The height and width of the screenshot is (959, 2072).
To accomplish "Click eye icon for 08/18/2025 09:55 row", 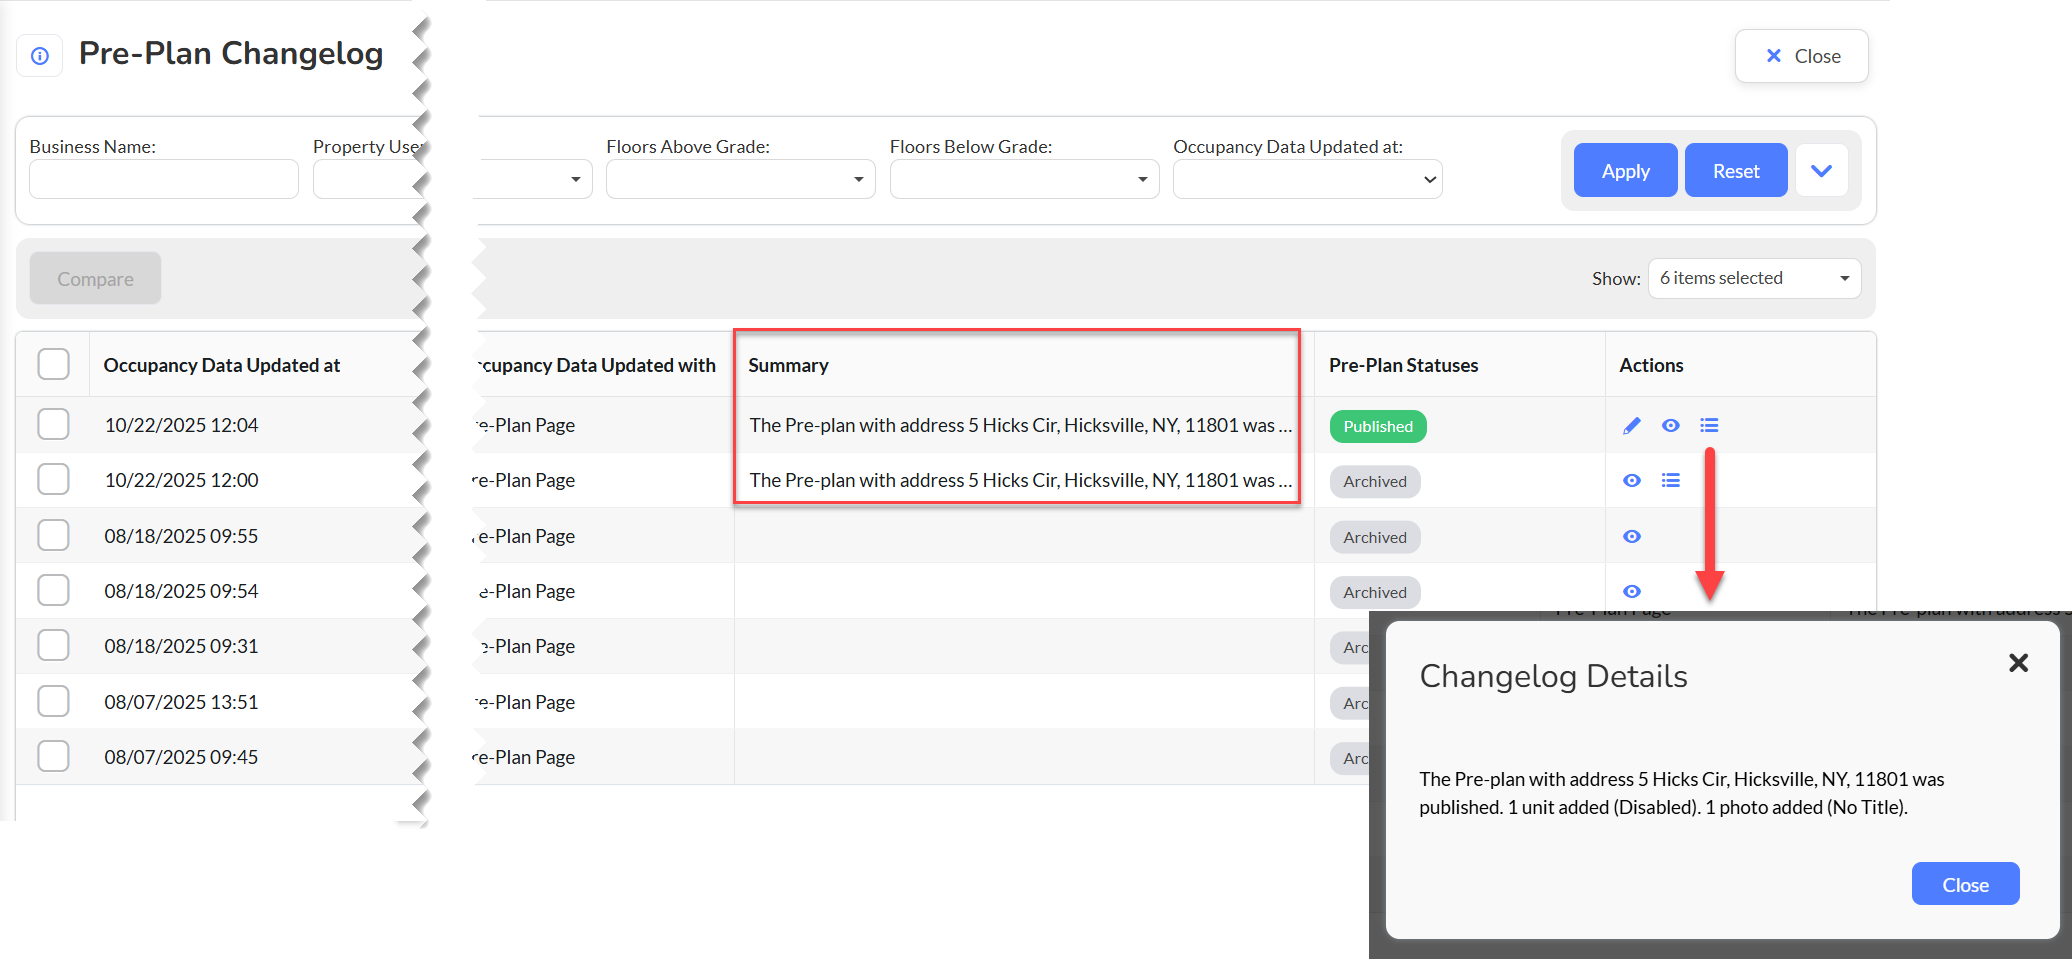I will [x=1631, y=537].
